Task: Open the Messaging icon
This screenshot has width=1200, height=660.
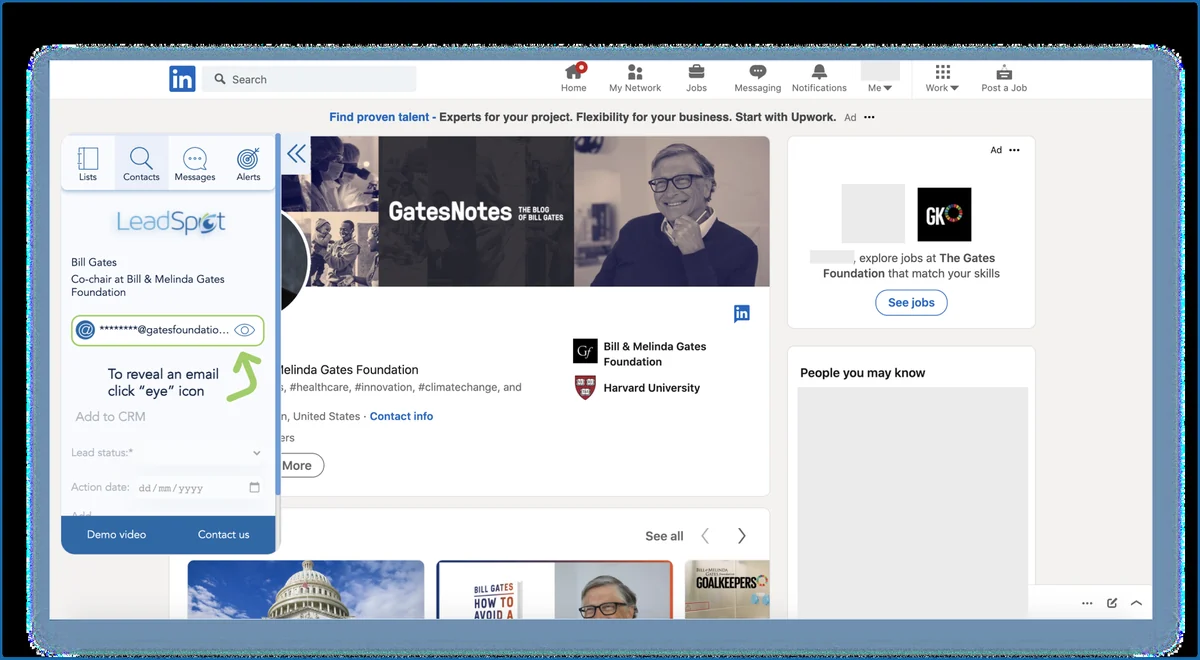Action: tap(758, 72)
